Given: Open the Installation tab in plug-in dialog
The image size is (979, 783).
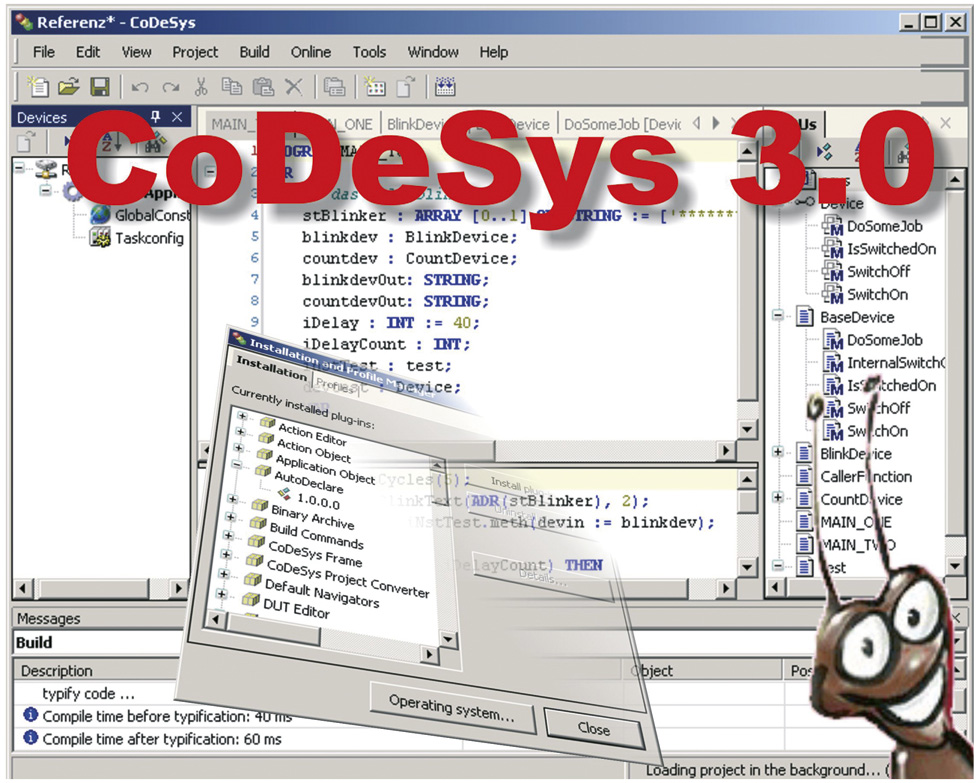Looking at the screenshot, I should point(271,368).
